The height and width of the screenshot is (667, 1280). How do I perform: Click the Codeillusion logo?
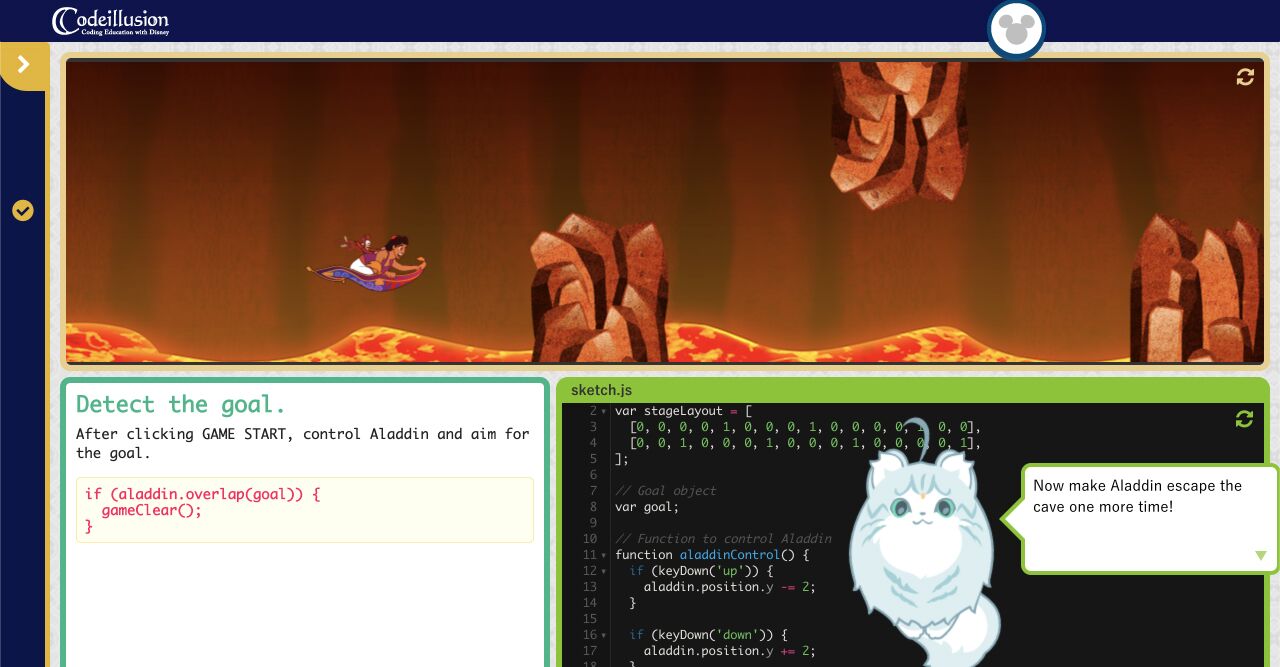pyautogui.click(x=110, y=21)
